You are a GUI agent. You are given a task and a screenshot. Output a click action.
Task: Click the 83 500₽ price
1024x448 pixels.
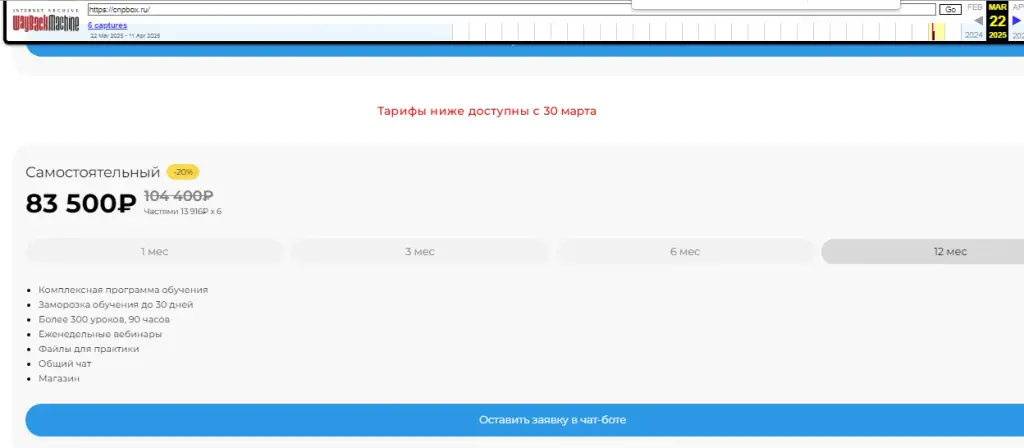tap(80, 204)
